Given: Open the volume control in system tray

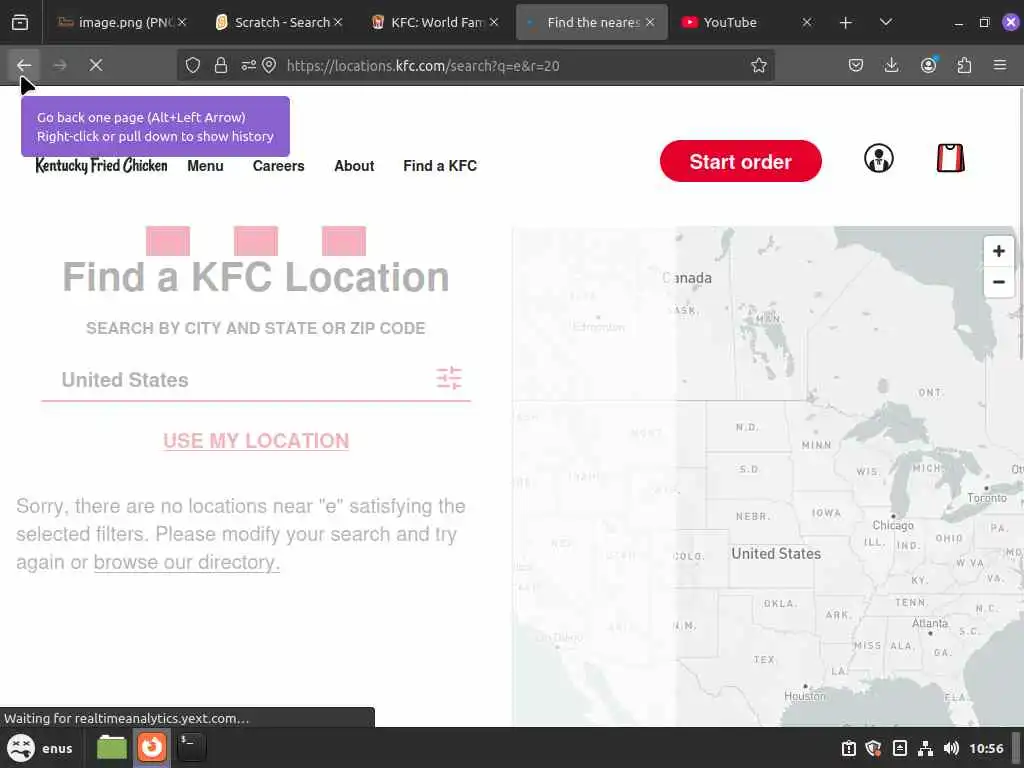Looking at the screenshot, I should point(952,748).
